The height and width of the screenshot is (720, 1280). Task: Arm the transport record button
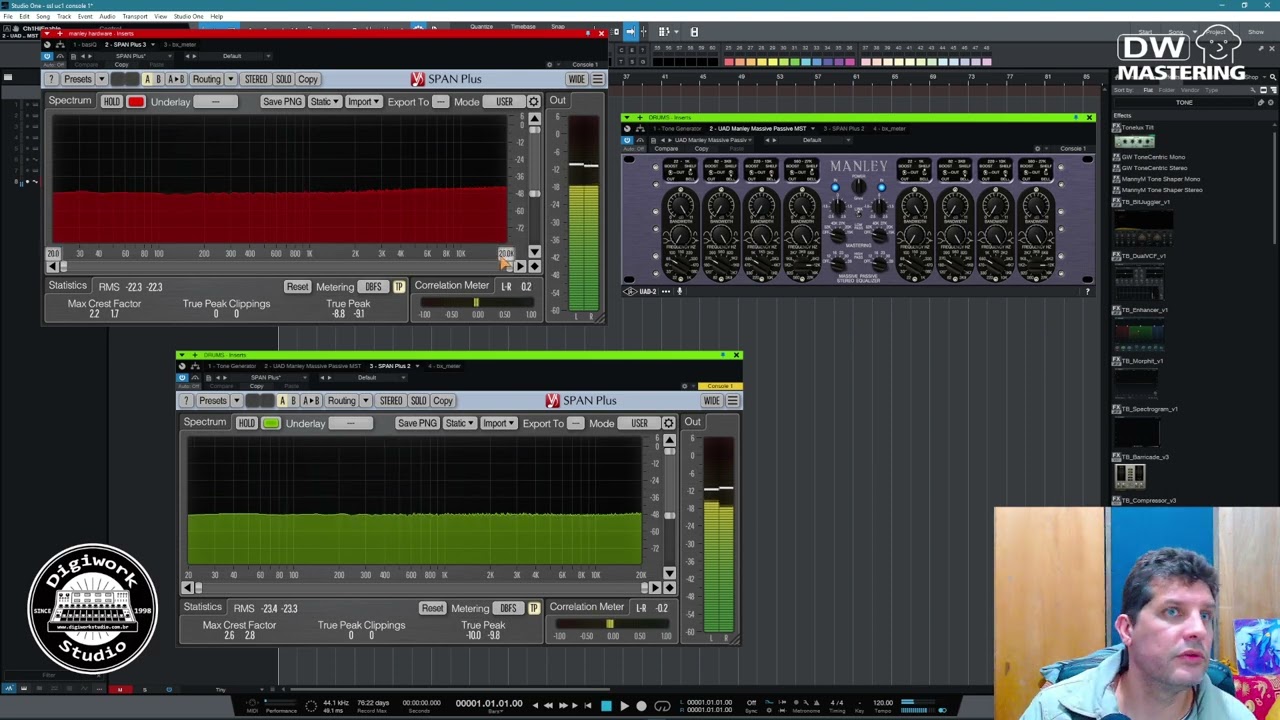pos(642,706)
